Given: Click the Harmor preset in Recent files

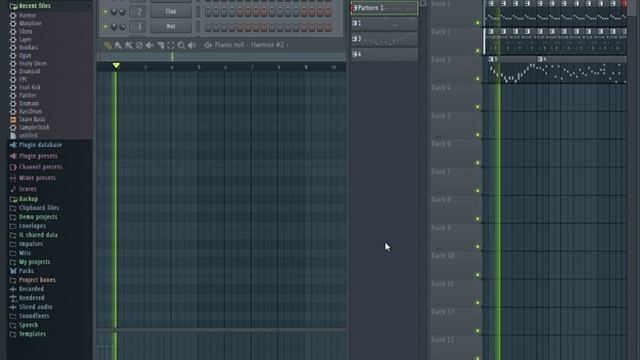Looking at the screenshot, I should (27, 16).
